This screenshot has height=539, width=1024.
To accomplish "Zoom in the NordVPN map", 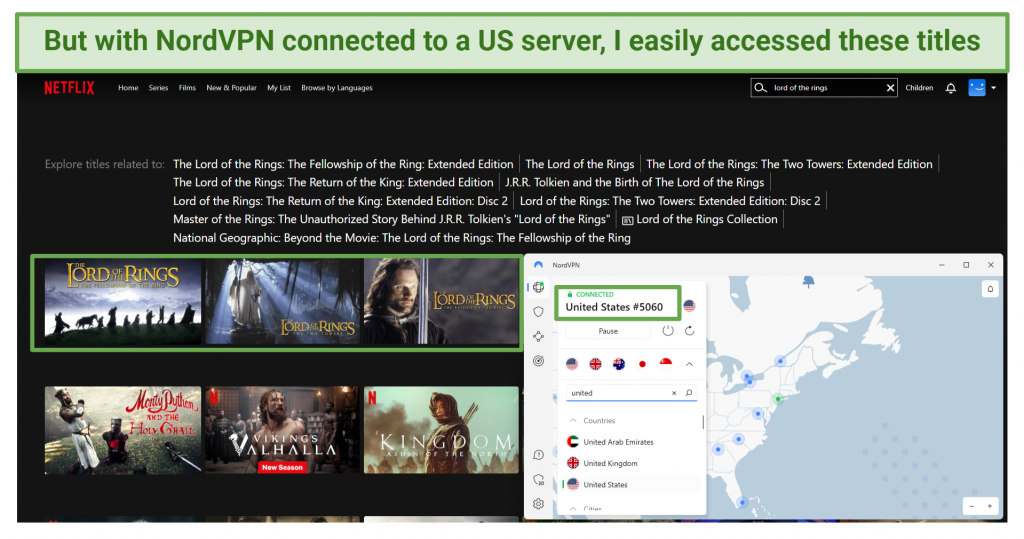I will [x=989, y=506].
